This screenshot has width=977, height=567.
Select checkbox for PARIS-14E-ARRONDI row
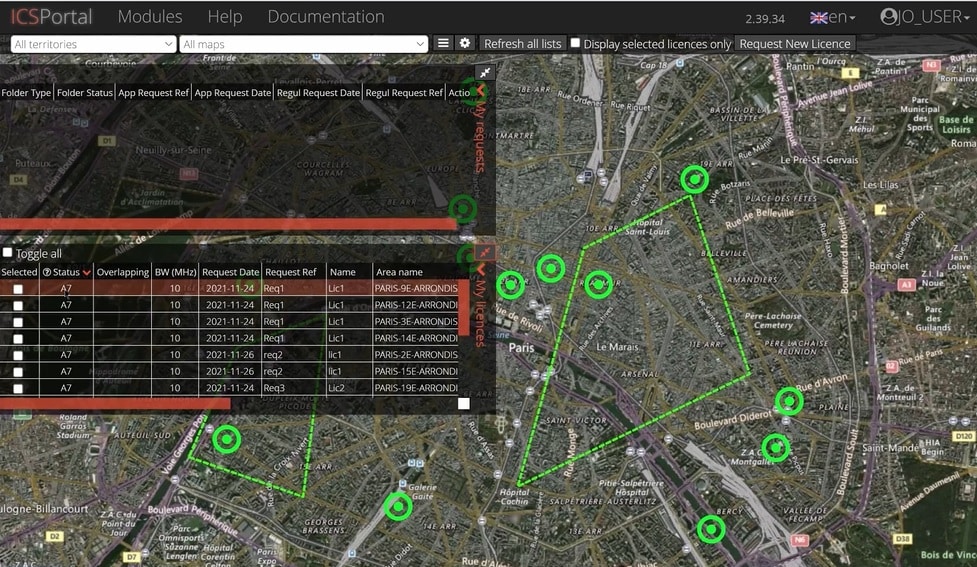tap(18, 339)
